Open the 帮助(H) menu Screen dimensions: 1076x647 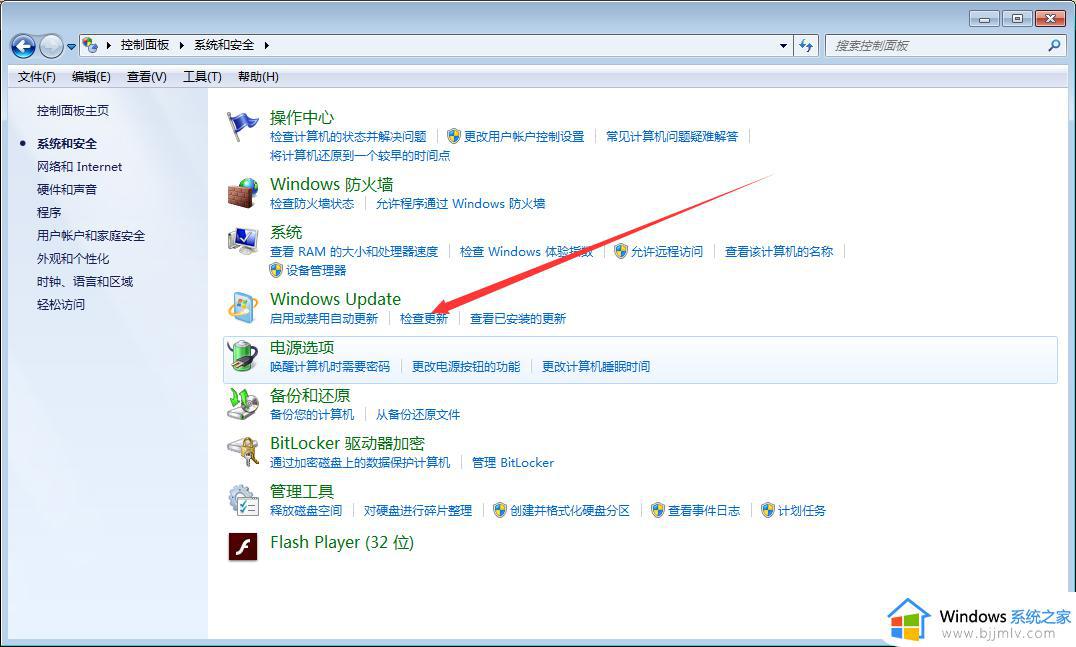point(258,77)
